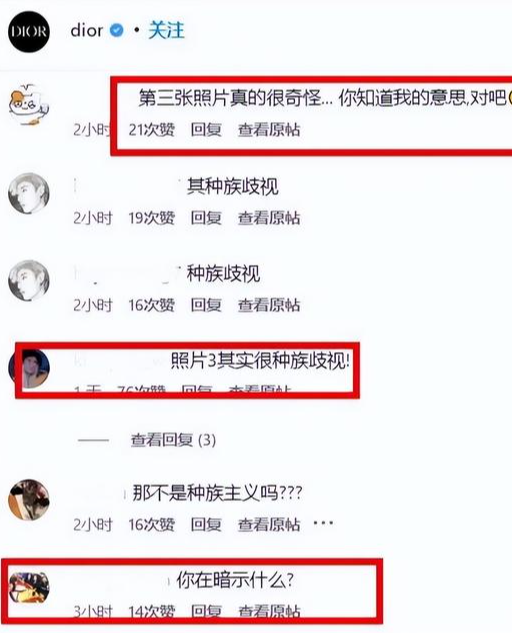The image size is (512, 633).
Task: Expand 查看回复 (3) replies
Action: coord(173,440)
